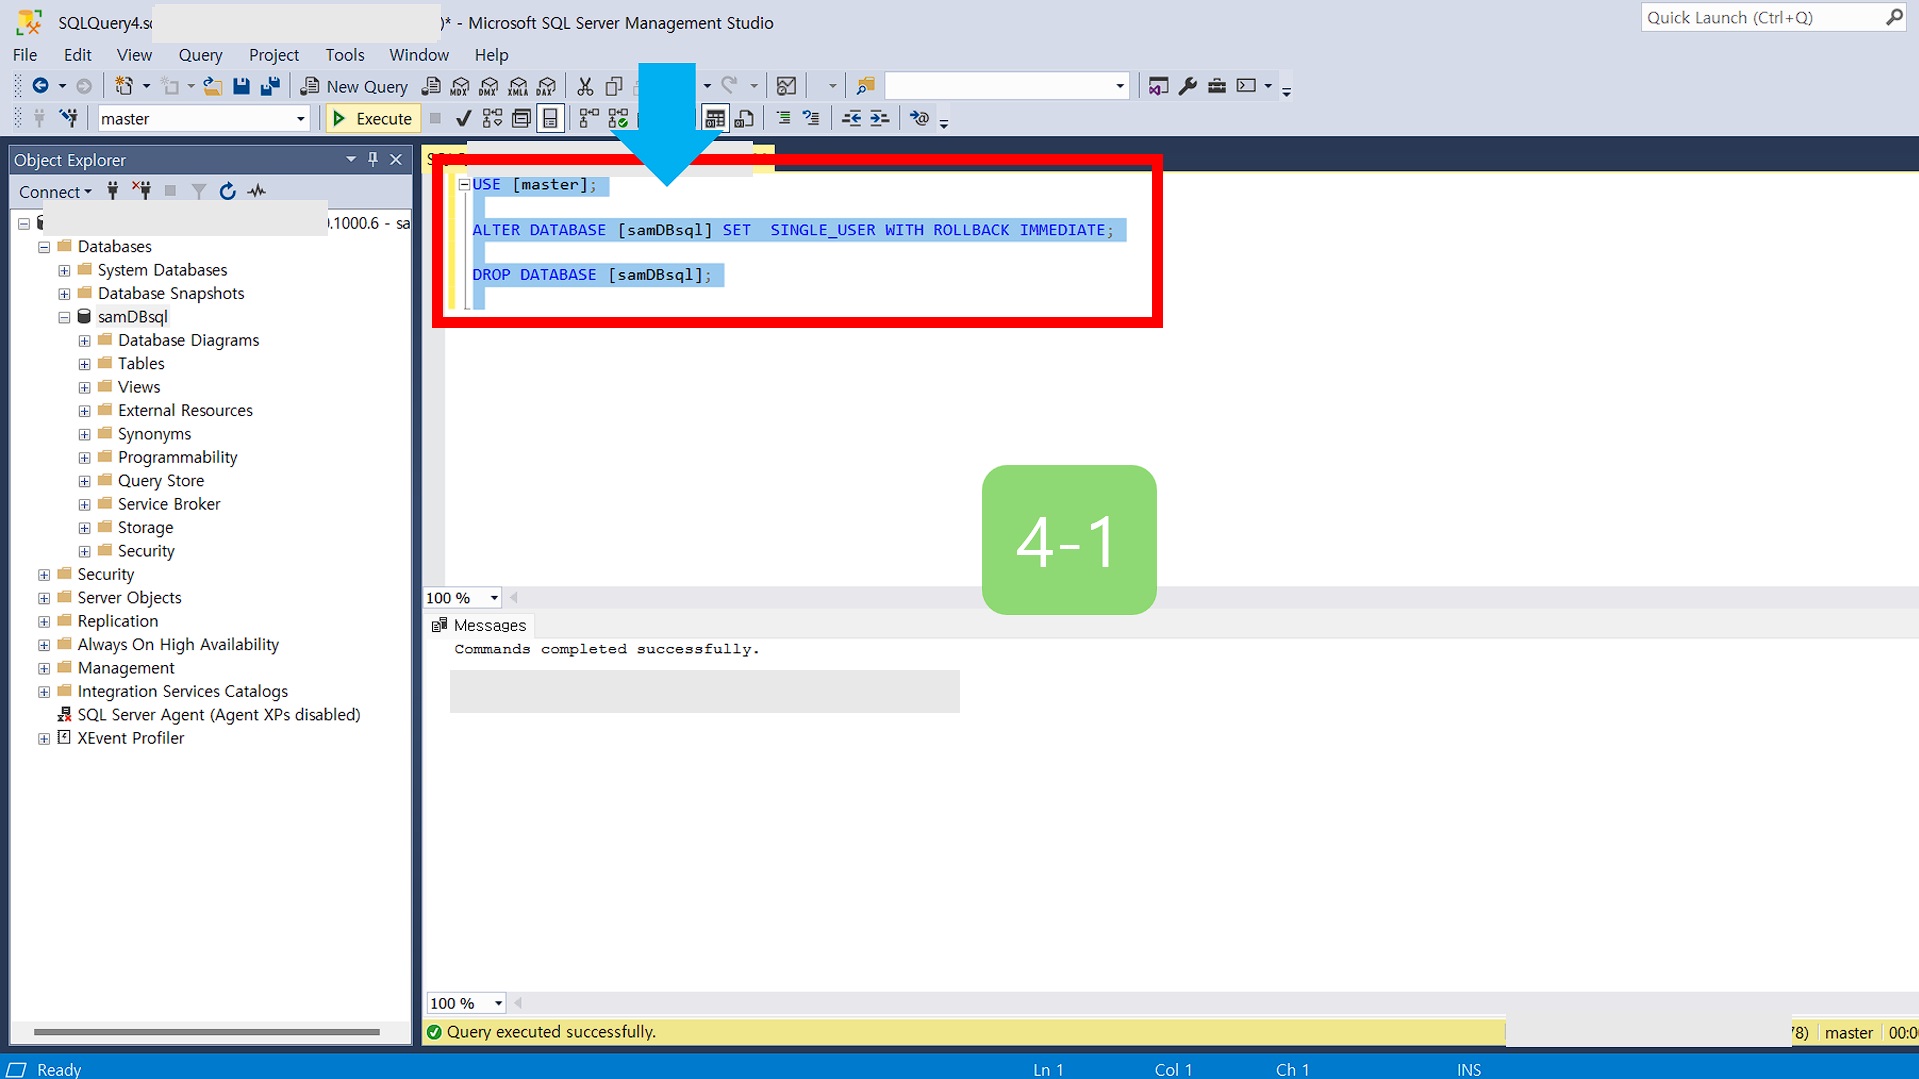Click the Activity Monitor icon
1919x1079 pixels.
pos(787,86)
